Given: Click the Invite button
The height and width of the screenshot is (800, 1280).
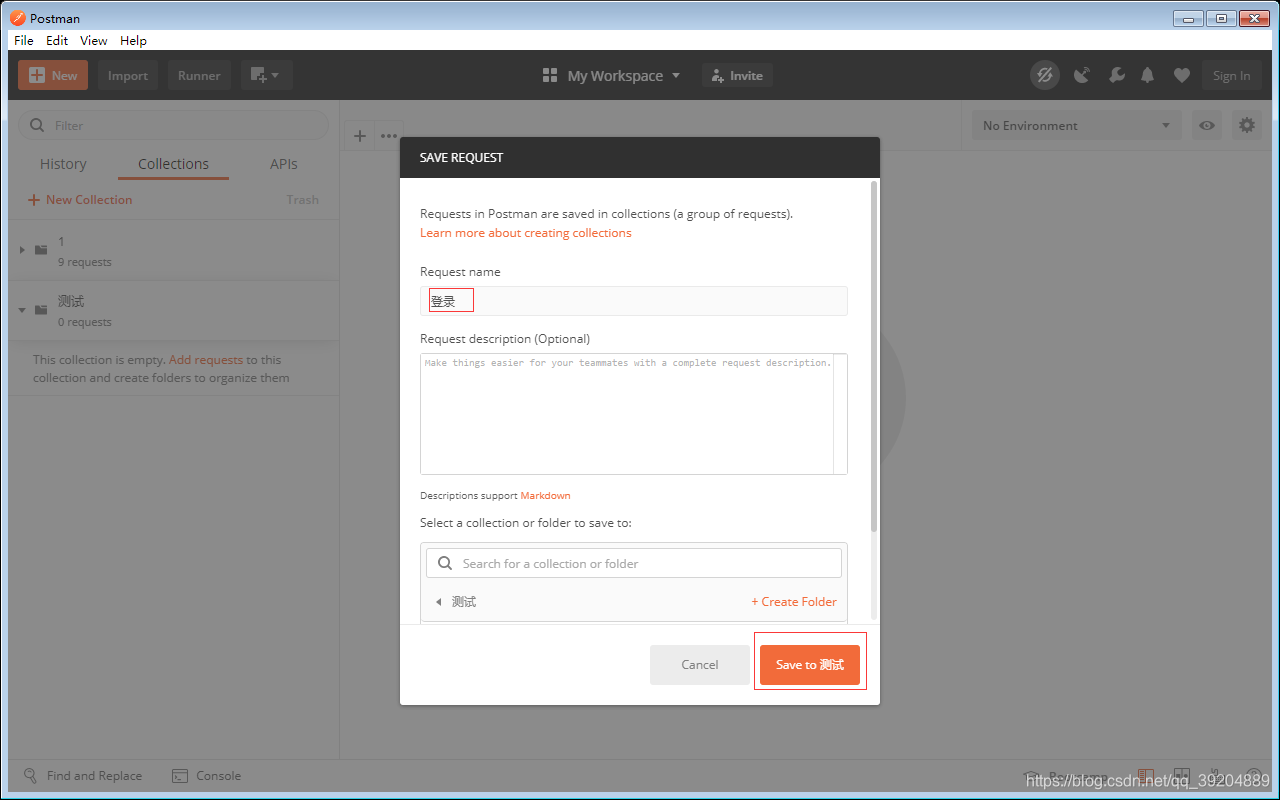Looking at the screenshot, I should click(737, 75).
